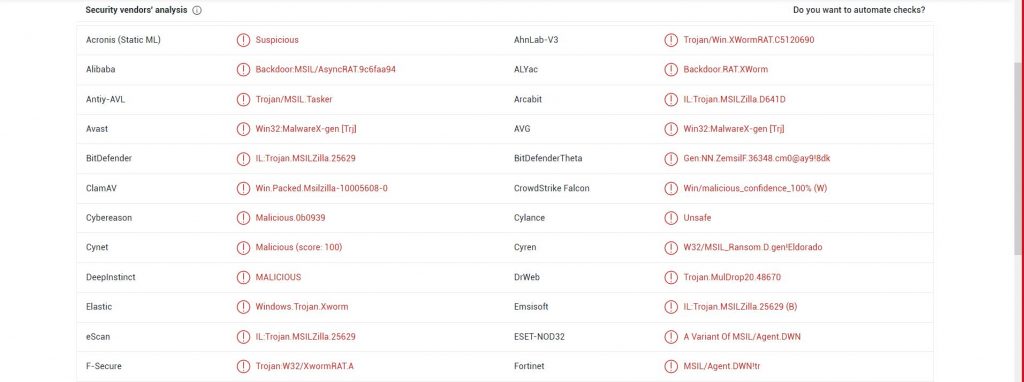Click the alert icon beside DeepInstinct MALICIOUS

point(243,277)
